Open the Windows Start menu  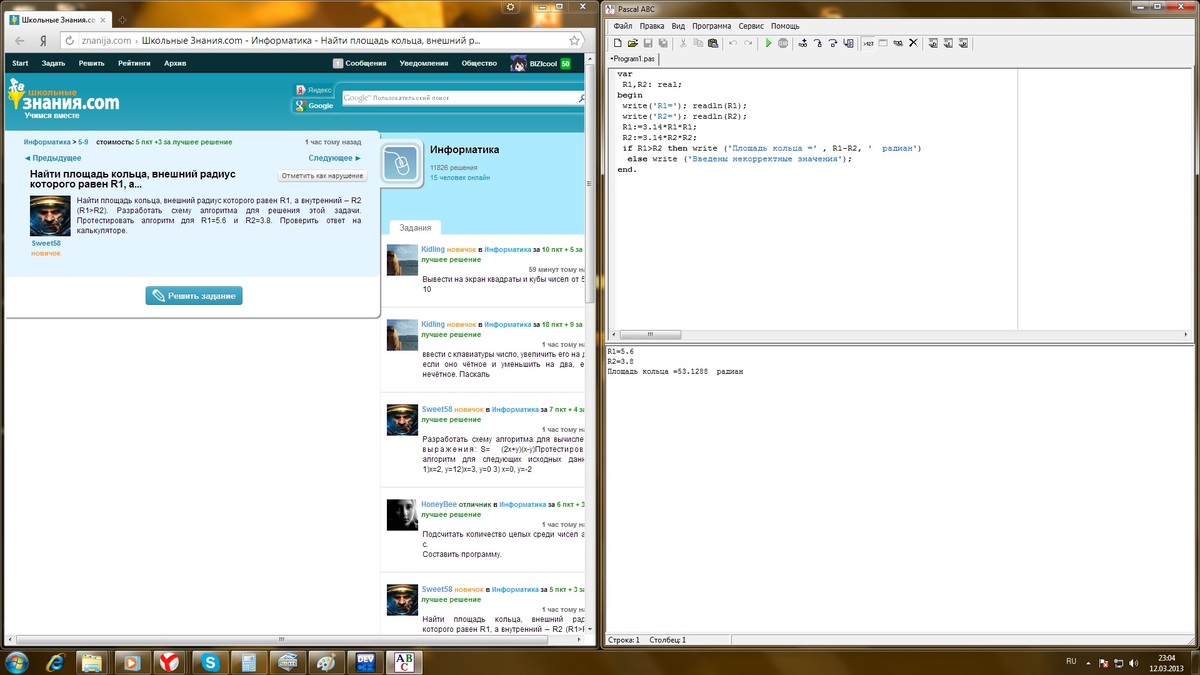pos(19,661)
